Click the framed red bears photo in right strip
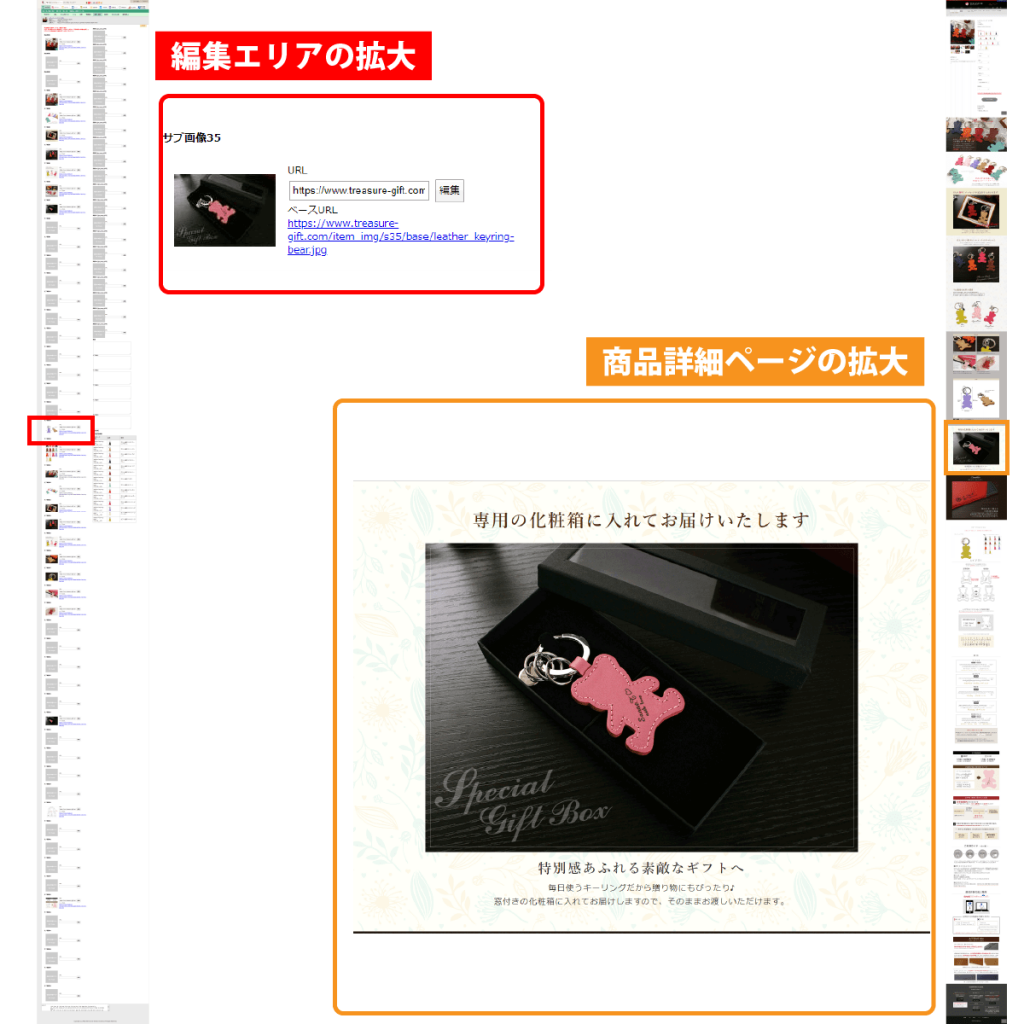The image size is (1024, 1024). tap(976, 213)
